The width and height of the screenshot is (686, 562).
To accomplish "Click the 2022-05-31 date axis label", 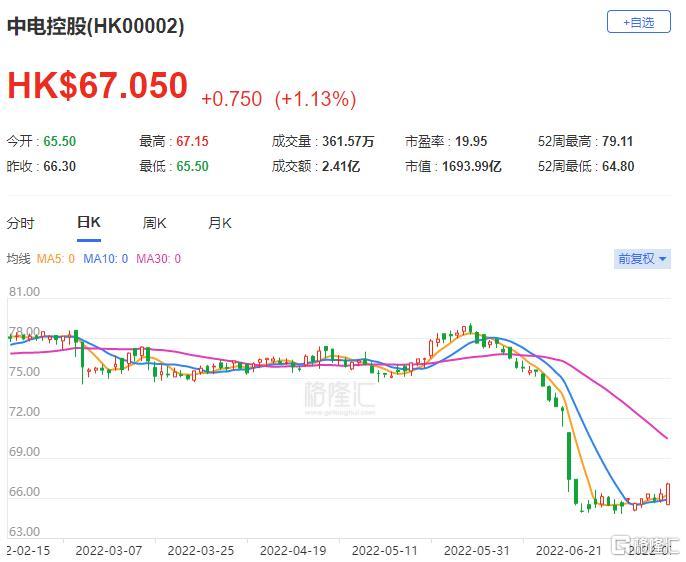I will (x=477, y=551).
